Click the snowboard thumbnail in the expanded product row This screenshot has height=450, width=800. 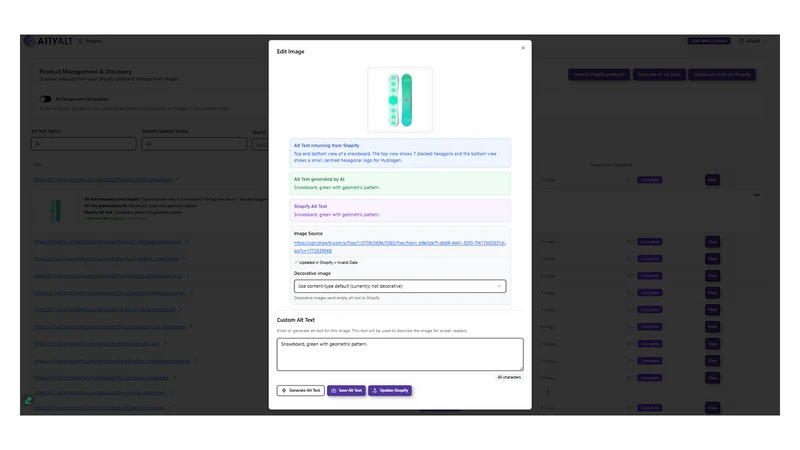[x=56, y=210]
